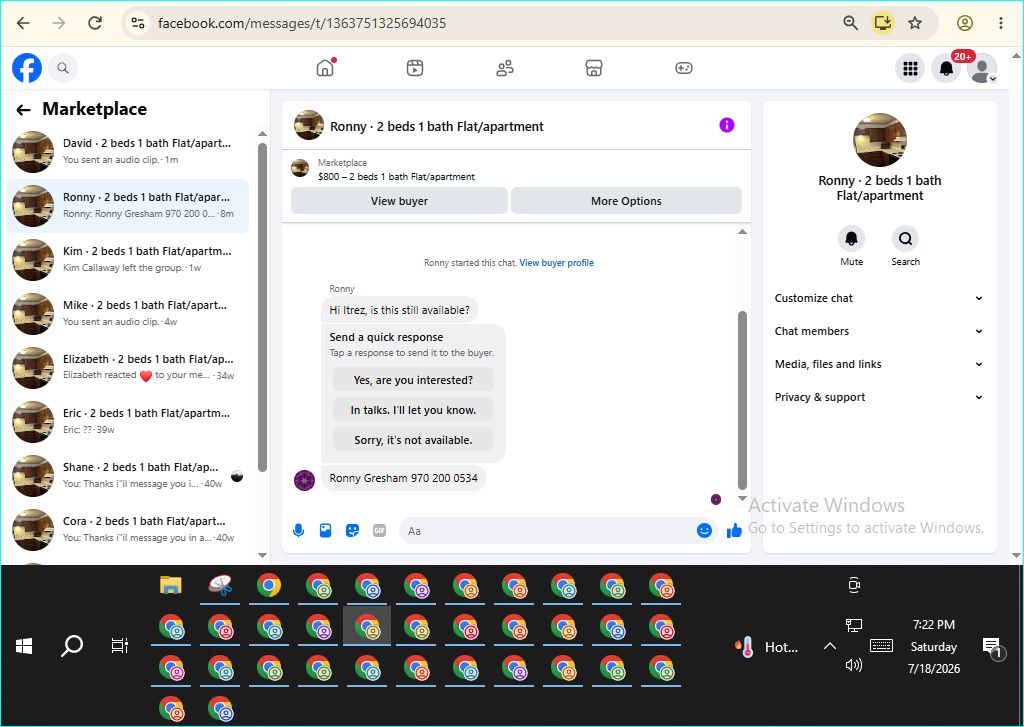Open Chrome zoom magnifier icon in address bar
Viewport: 1024px width, 727px height.
coord(850,24)
